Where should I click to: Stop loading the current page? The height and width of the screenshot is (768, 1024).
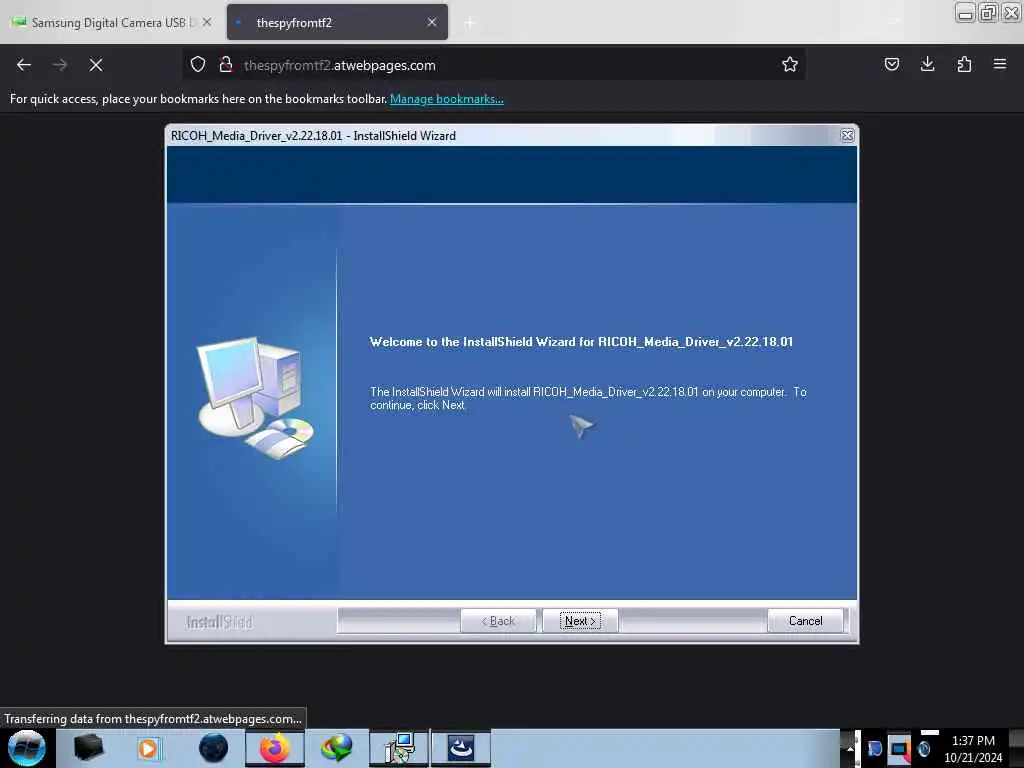point(96,65)
